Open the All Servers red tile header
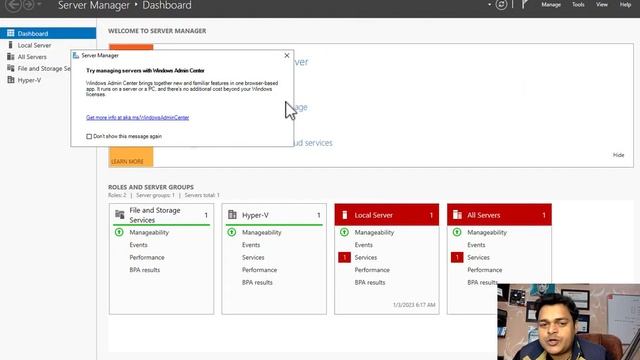 (499, 215)
